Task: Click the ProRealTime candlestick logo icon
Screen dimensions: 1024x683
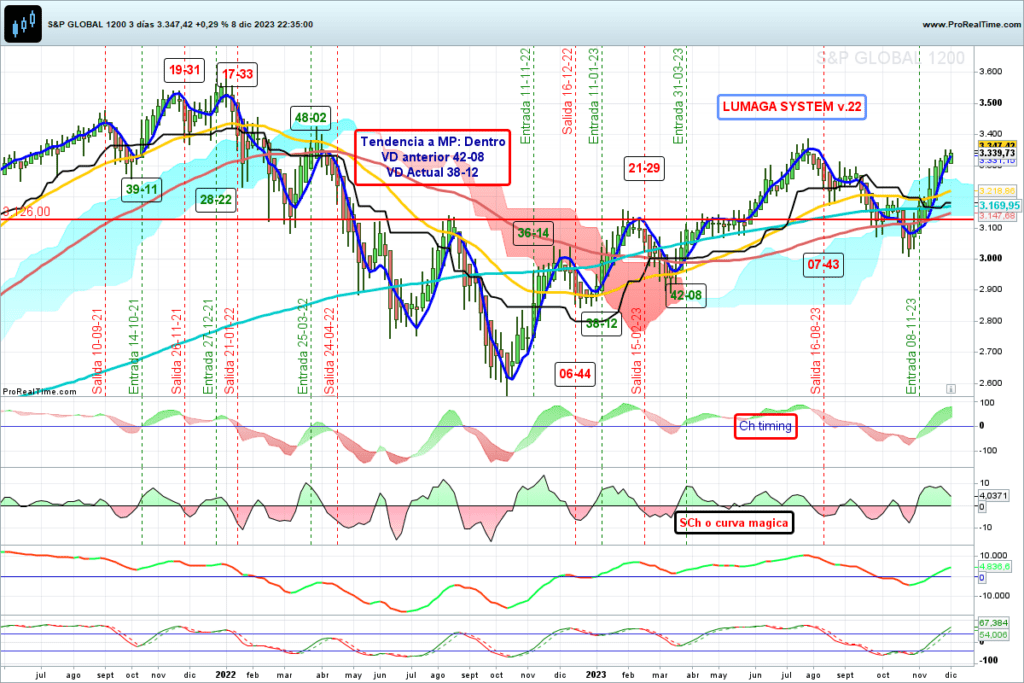Action: pos(23,24)
